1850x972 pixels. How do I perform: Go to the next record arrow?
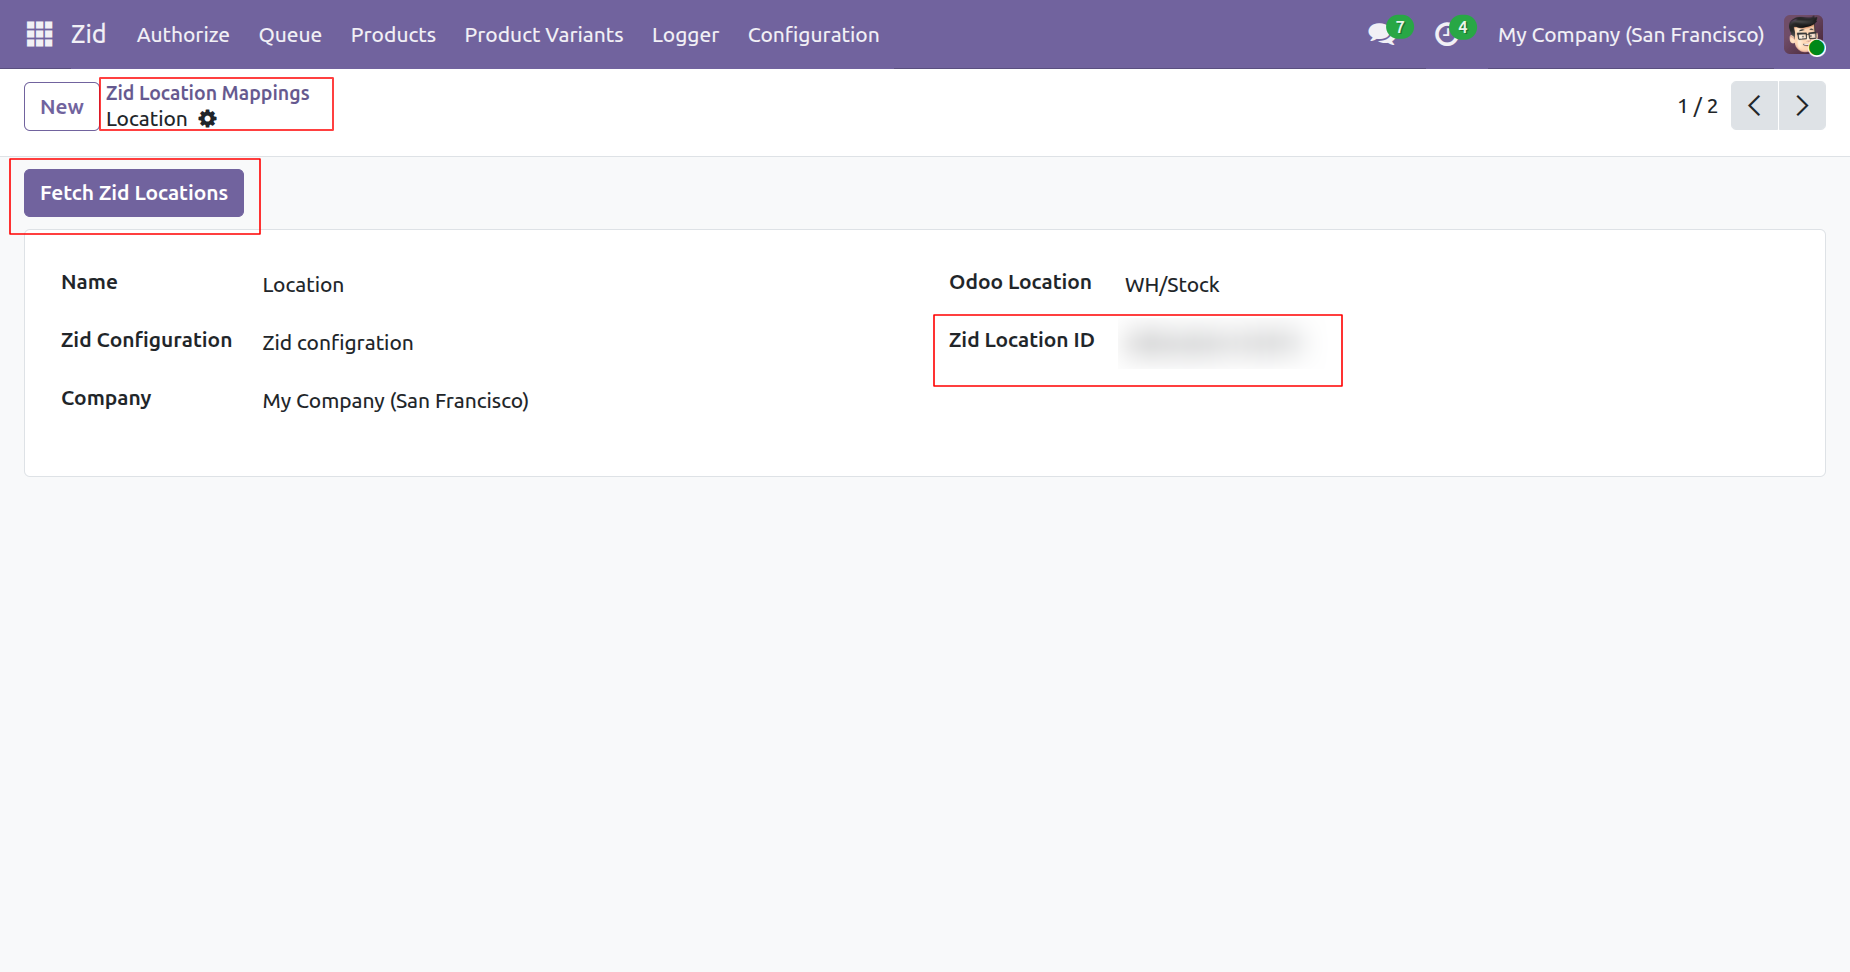pos(1802,106)
